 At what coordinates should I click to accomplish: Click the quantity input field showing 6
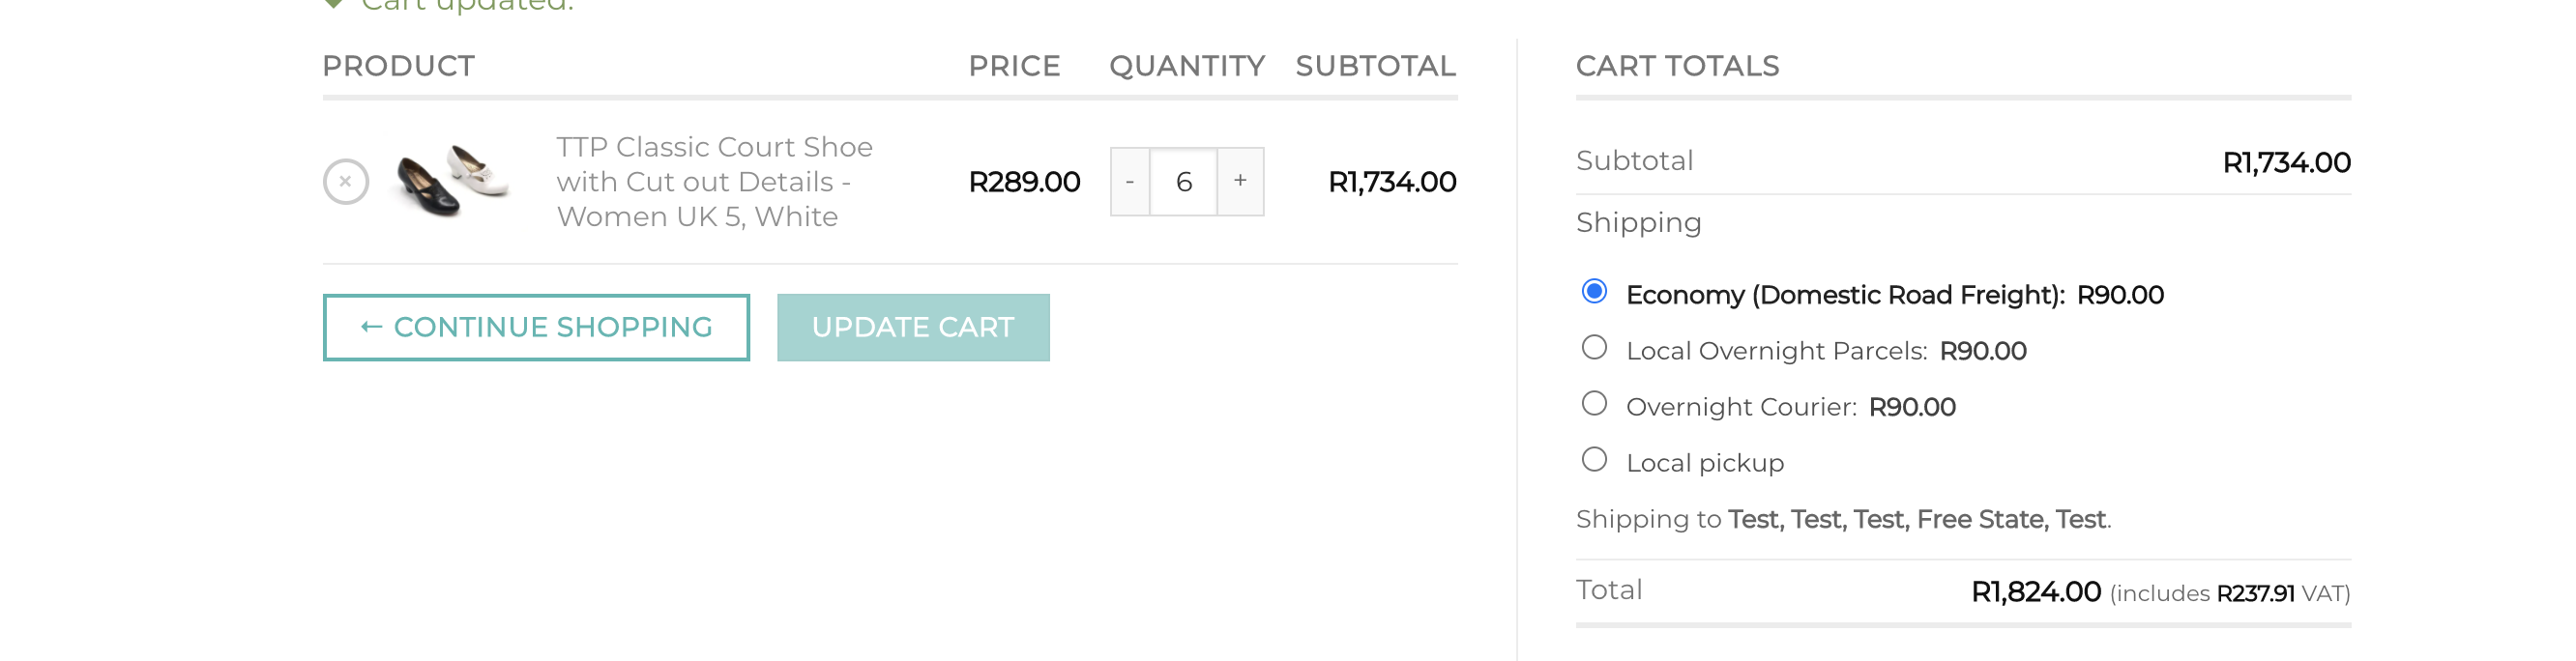click(1184, 182)
